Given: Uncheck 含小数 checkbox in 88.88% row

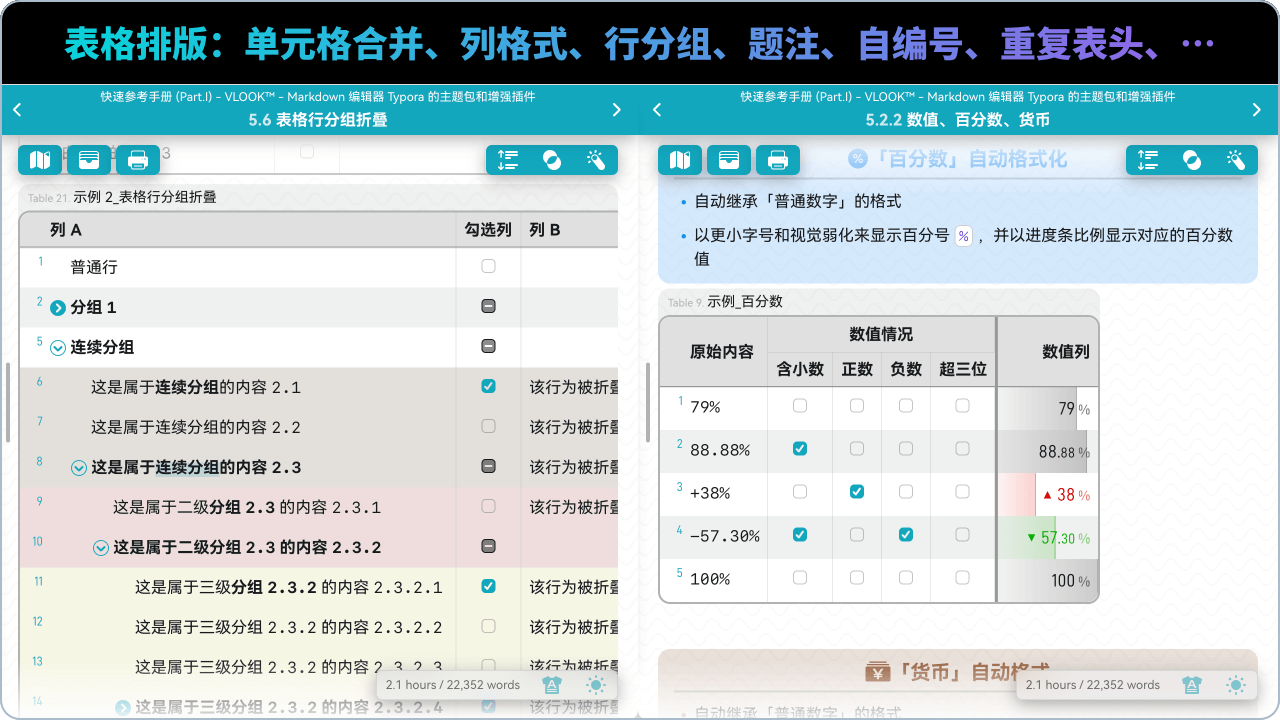Looking at the screenshot, I should coord(800,449).
